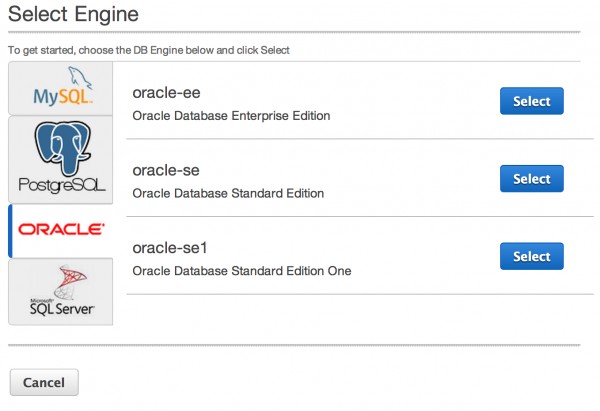Click the Oracle Database Standard Edition description
Screen dimensions: 600x411
click(228, 193)
